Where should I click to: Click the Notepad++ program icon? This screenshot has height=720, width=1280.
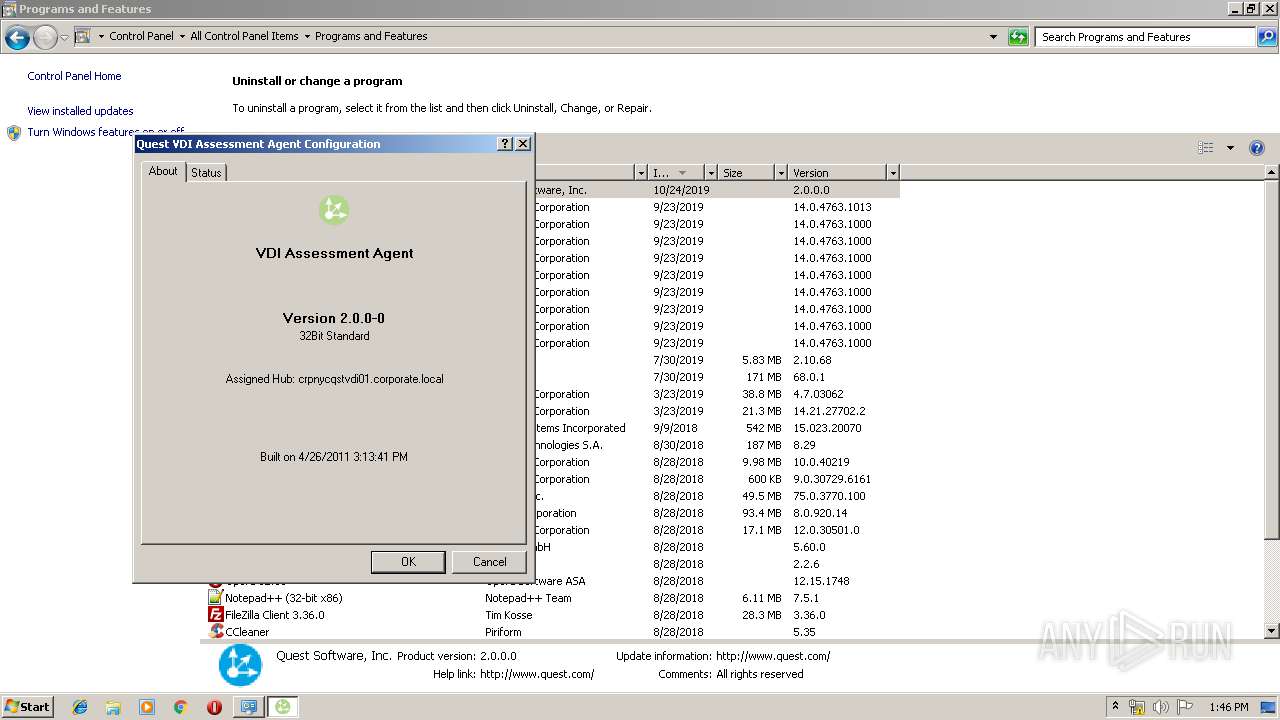(x=215, y=598)
